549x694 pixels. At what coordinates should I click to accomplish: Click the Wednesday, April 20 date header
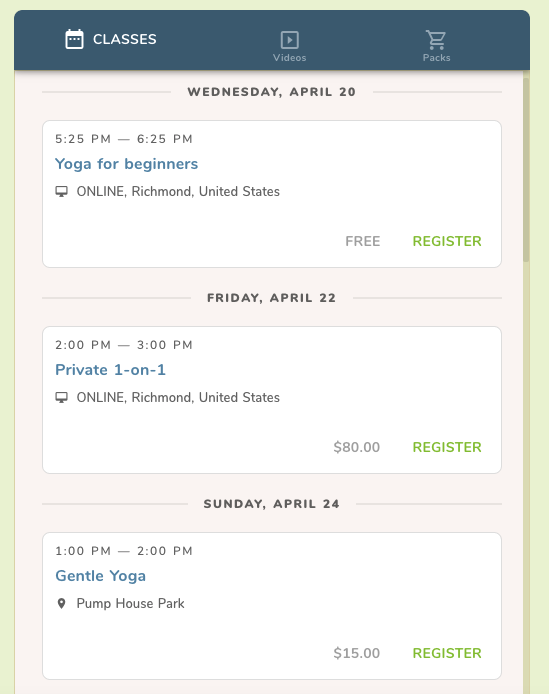tap(271, 92)
